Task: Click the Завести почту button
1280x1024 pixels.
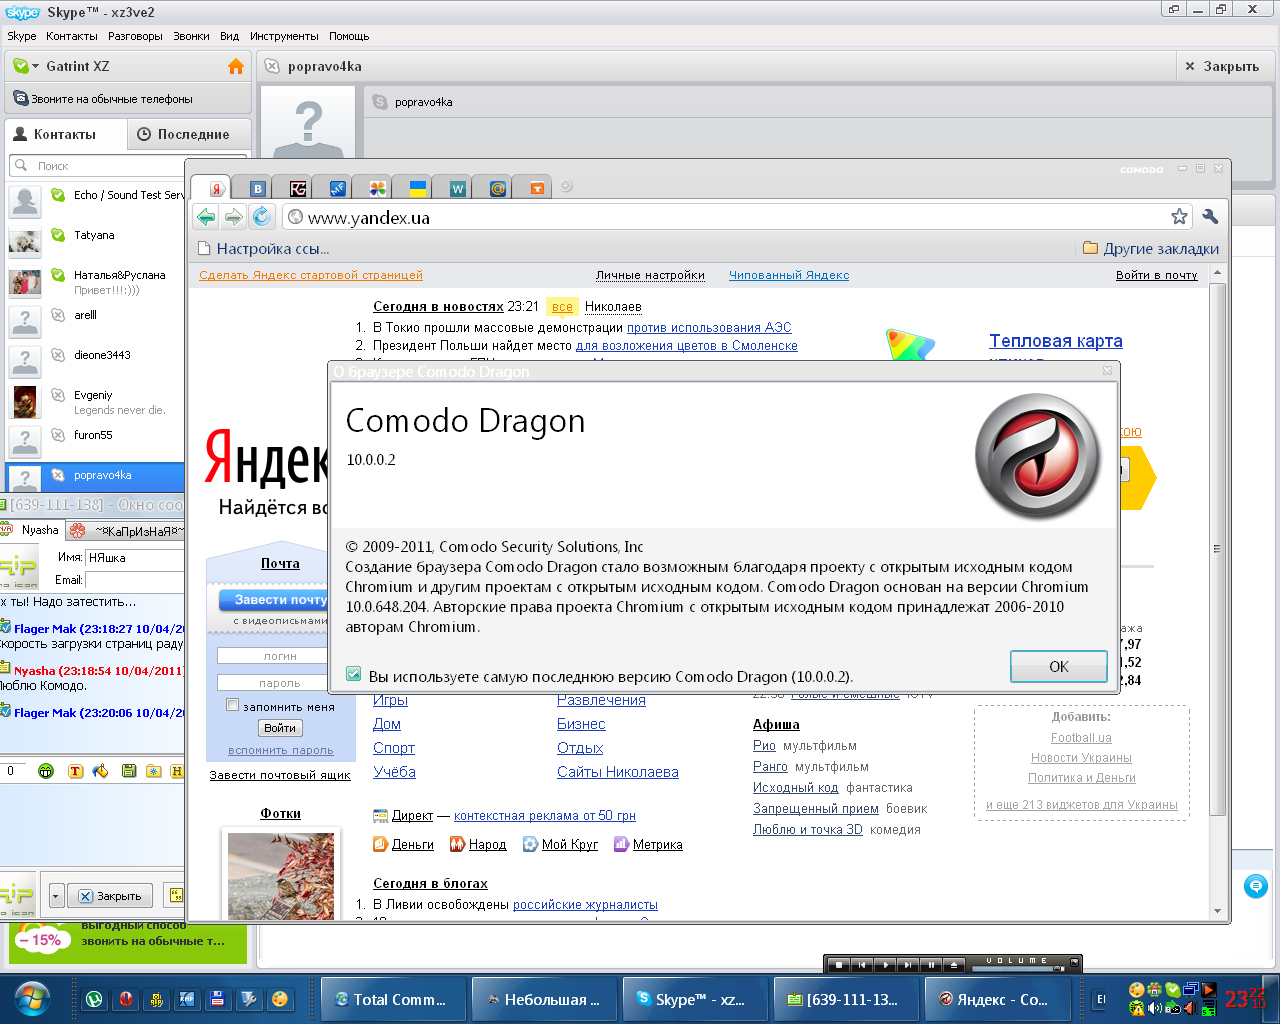Action: coord(273,599)
